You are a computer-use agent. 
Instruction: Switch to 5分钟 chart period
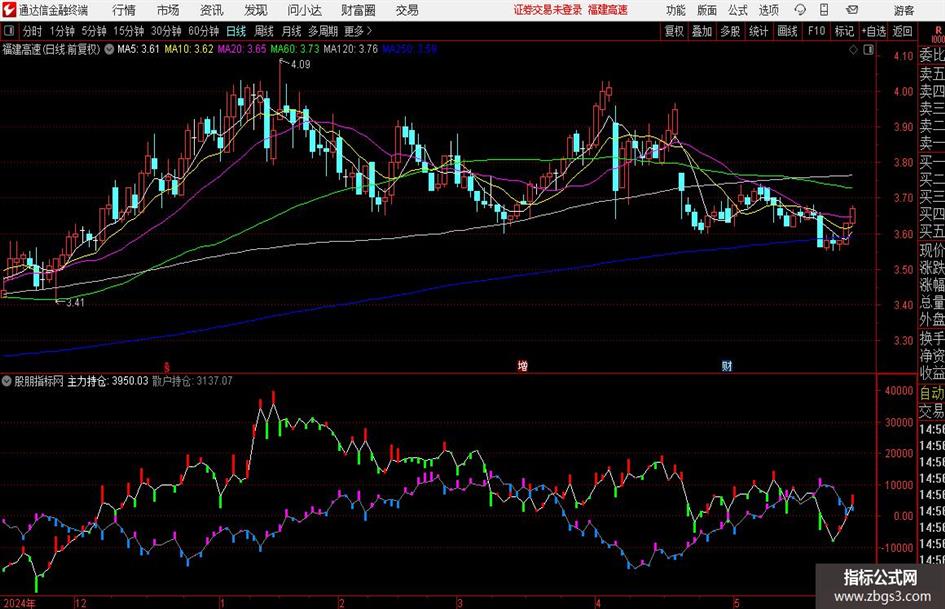pyautogui.click(x=94, y=31)
